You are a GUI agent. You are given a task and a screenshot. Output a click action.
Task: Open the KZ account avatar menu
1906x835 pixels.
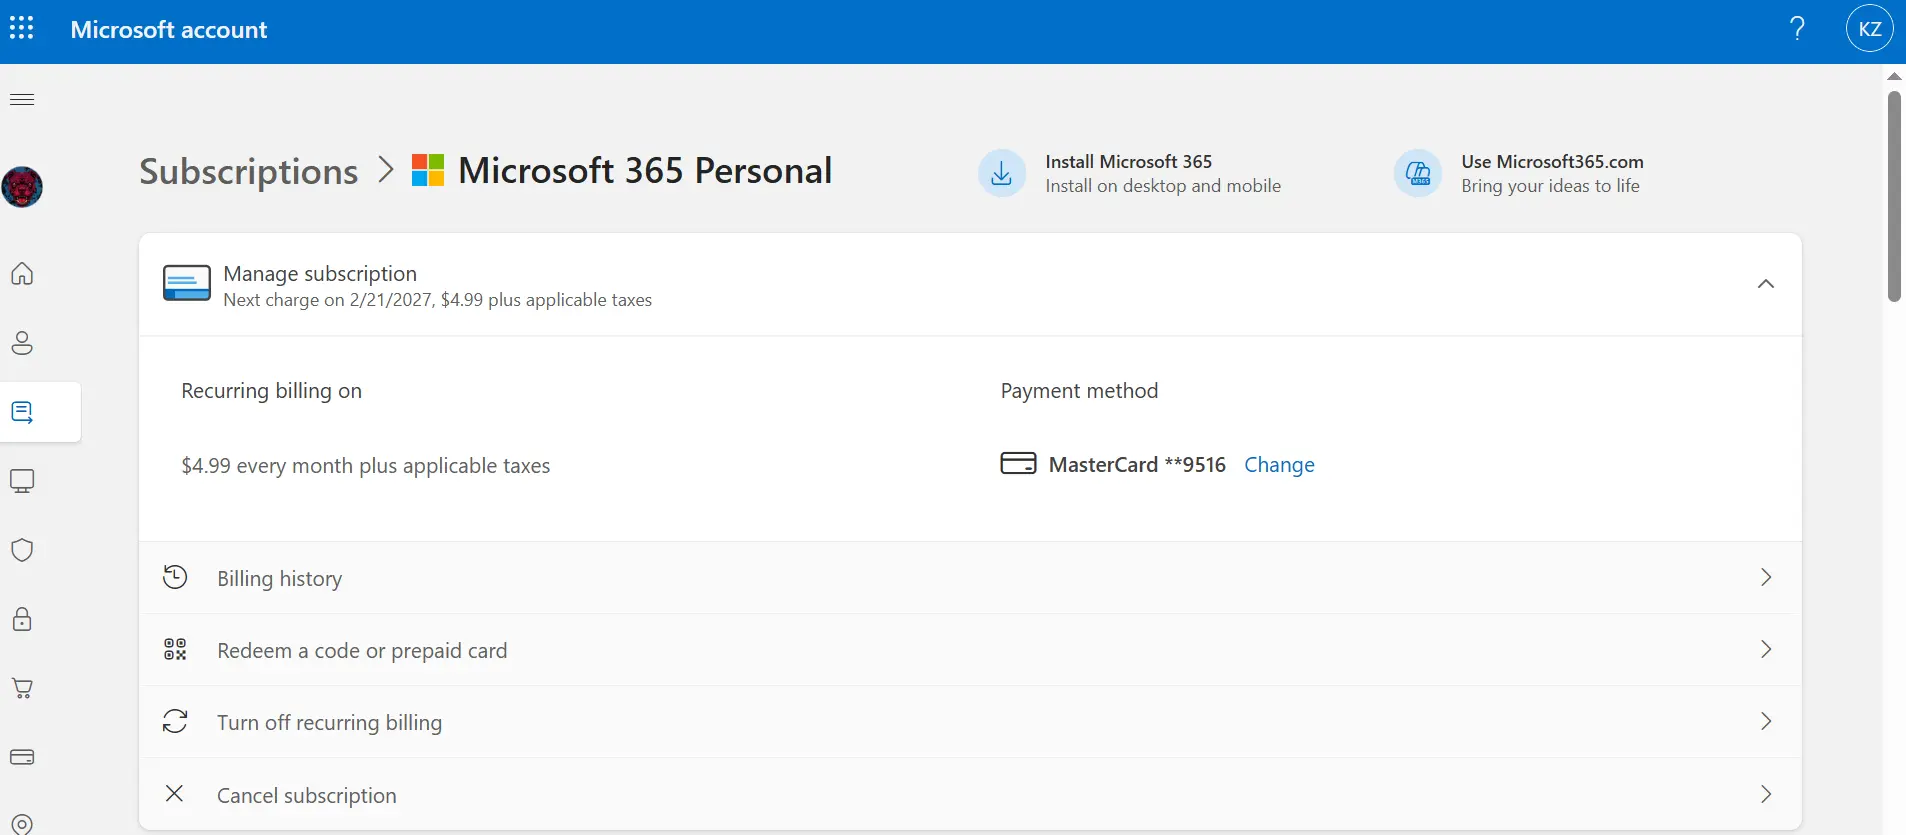click(x=1870, y=29)
